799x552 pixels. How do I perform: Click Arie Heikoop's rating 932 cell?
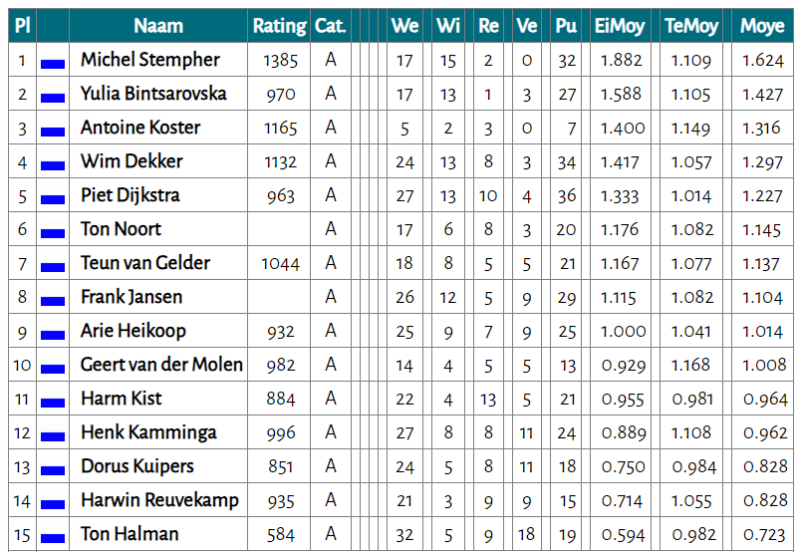pyautogui.click(x=280, y=331)
